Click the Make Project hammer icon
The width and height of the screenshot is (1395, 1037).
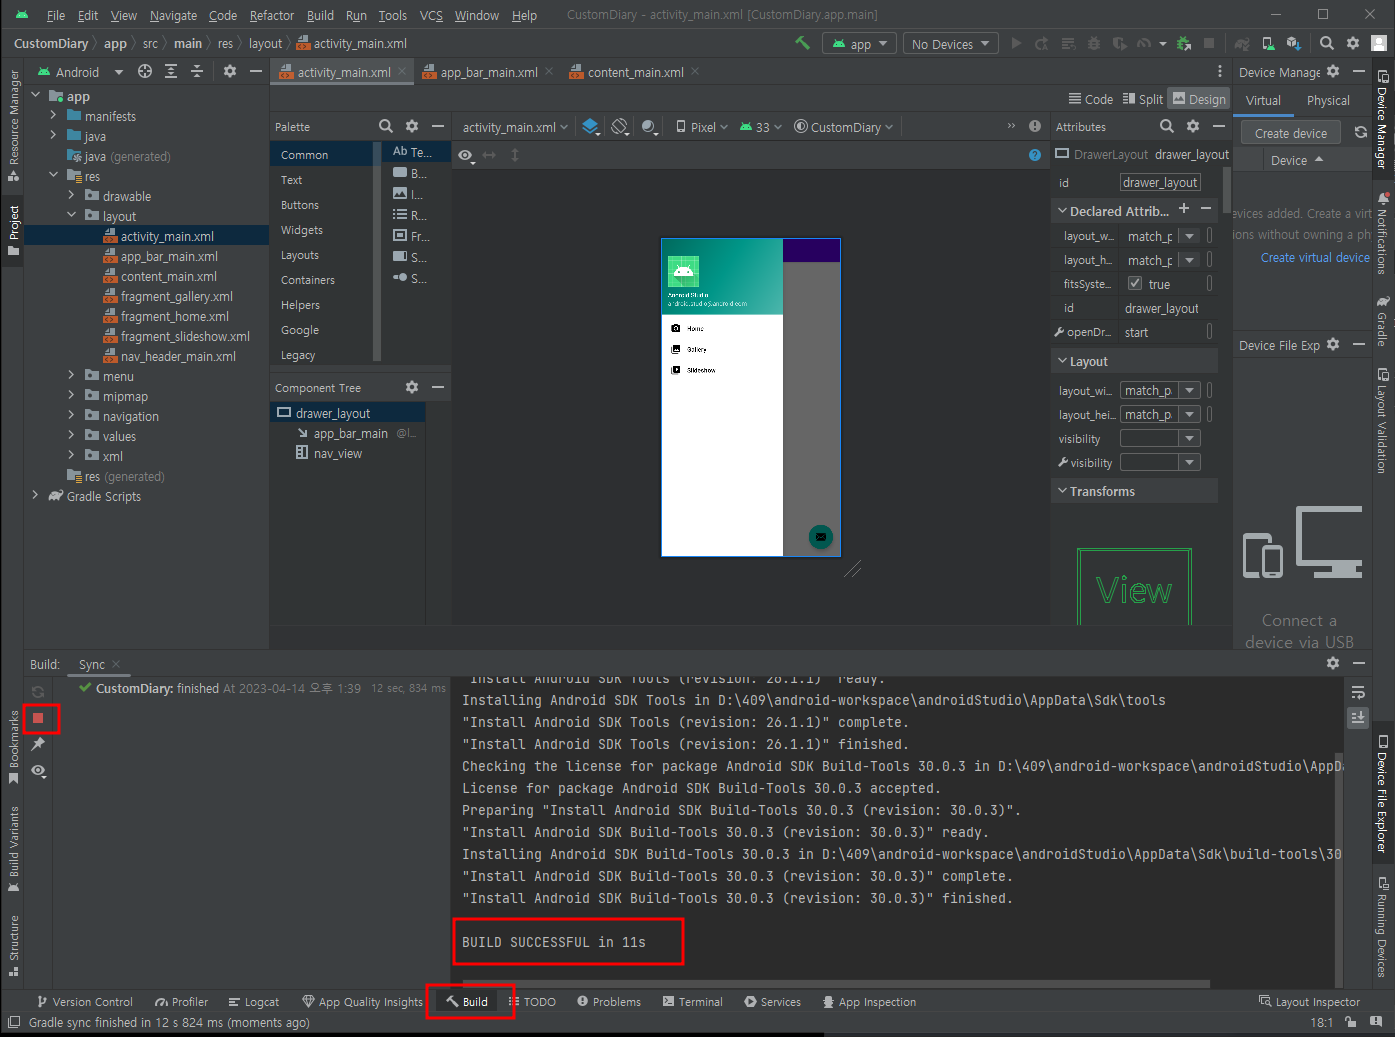802,43
